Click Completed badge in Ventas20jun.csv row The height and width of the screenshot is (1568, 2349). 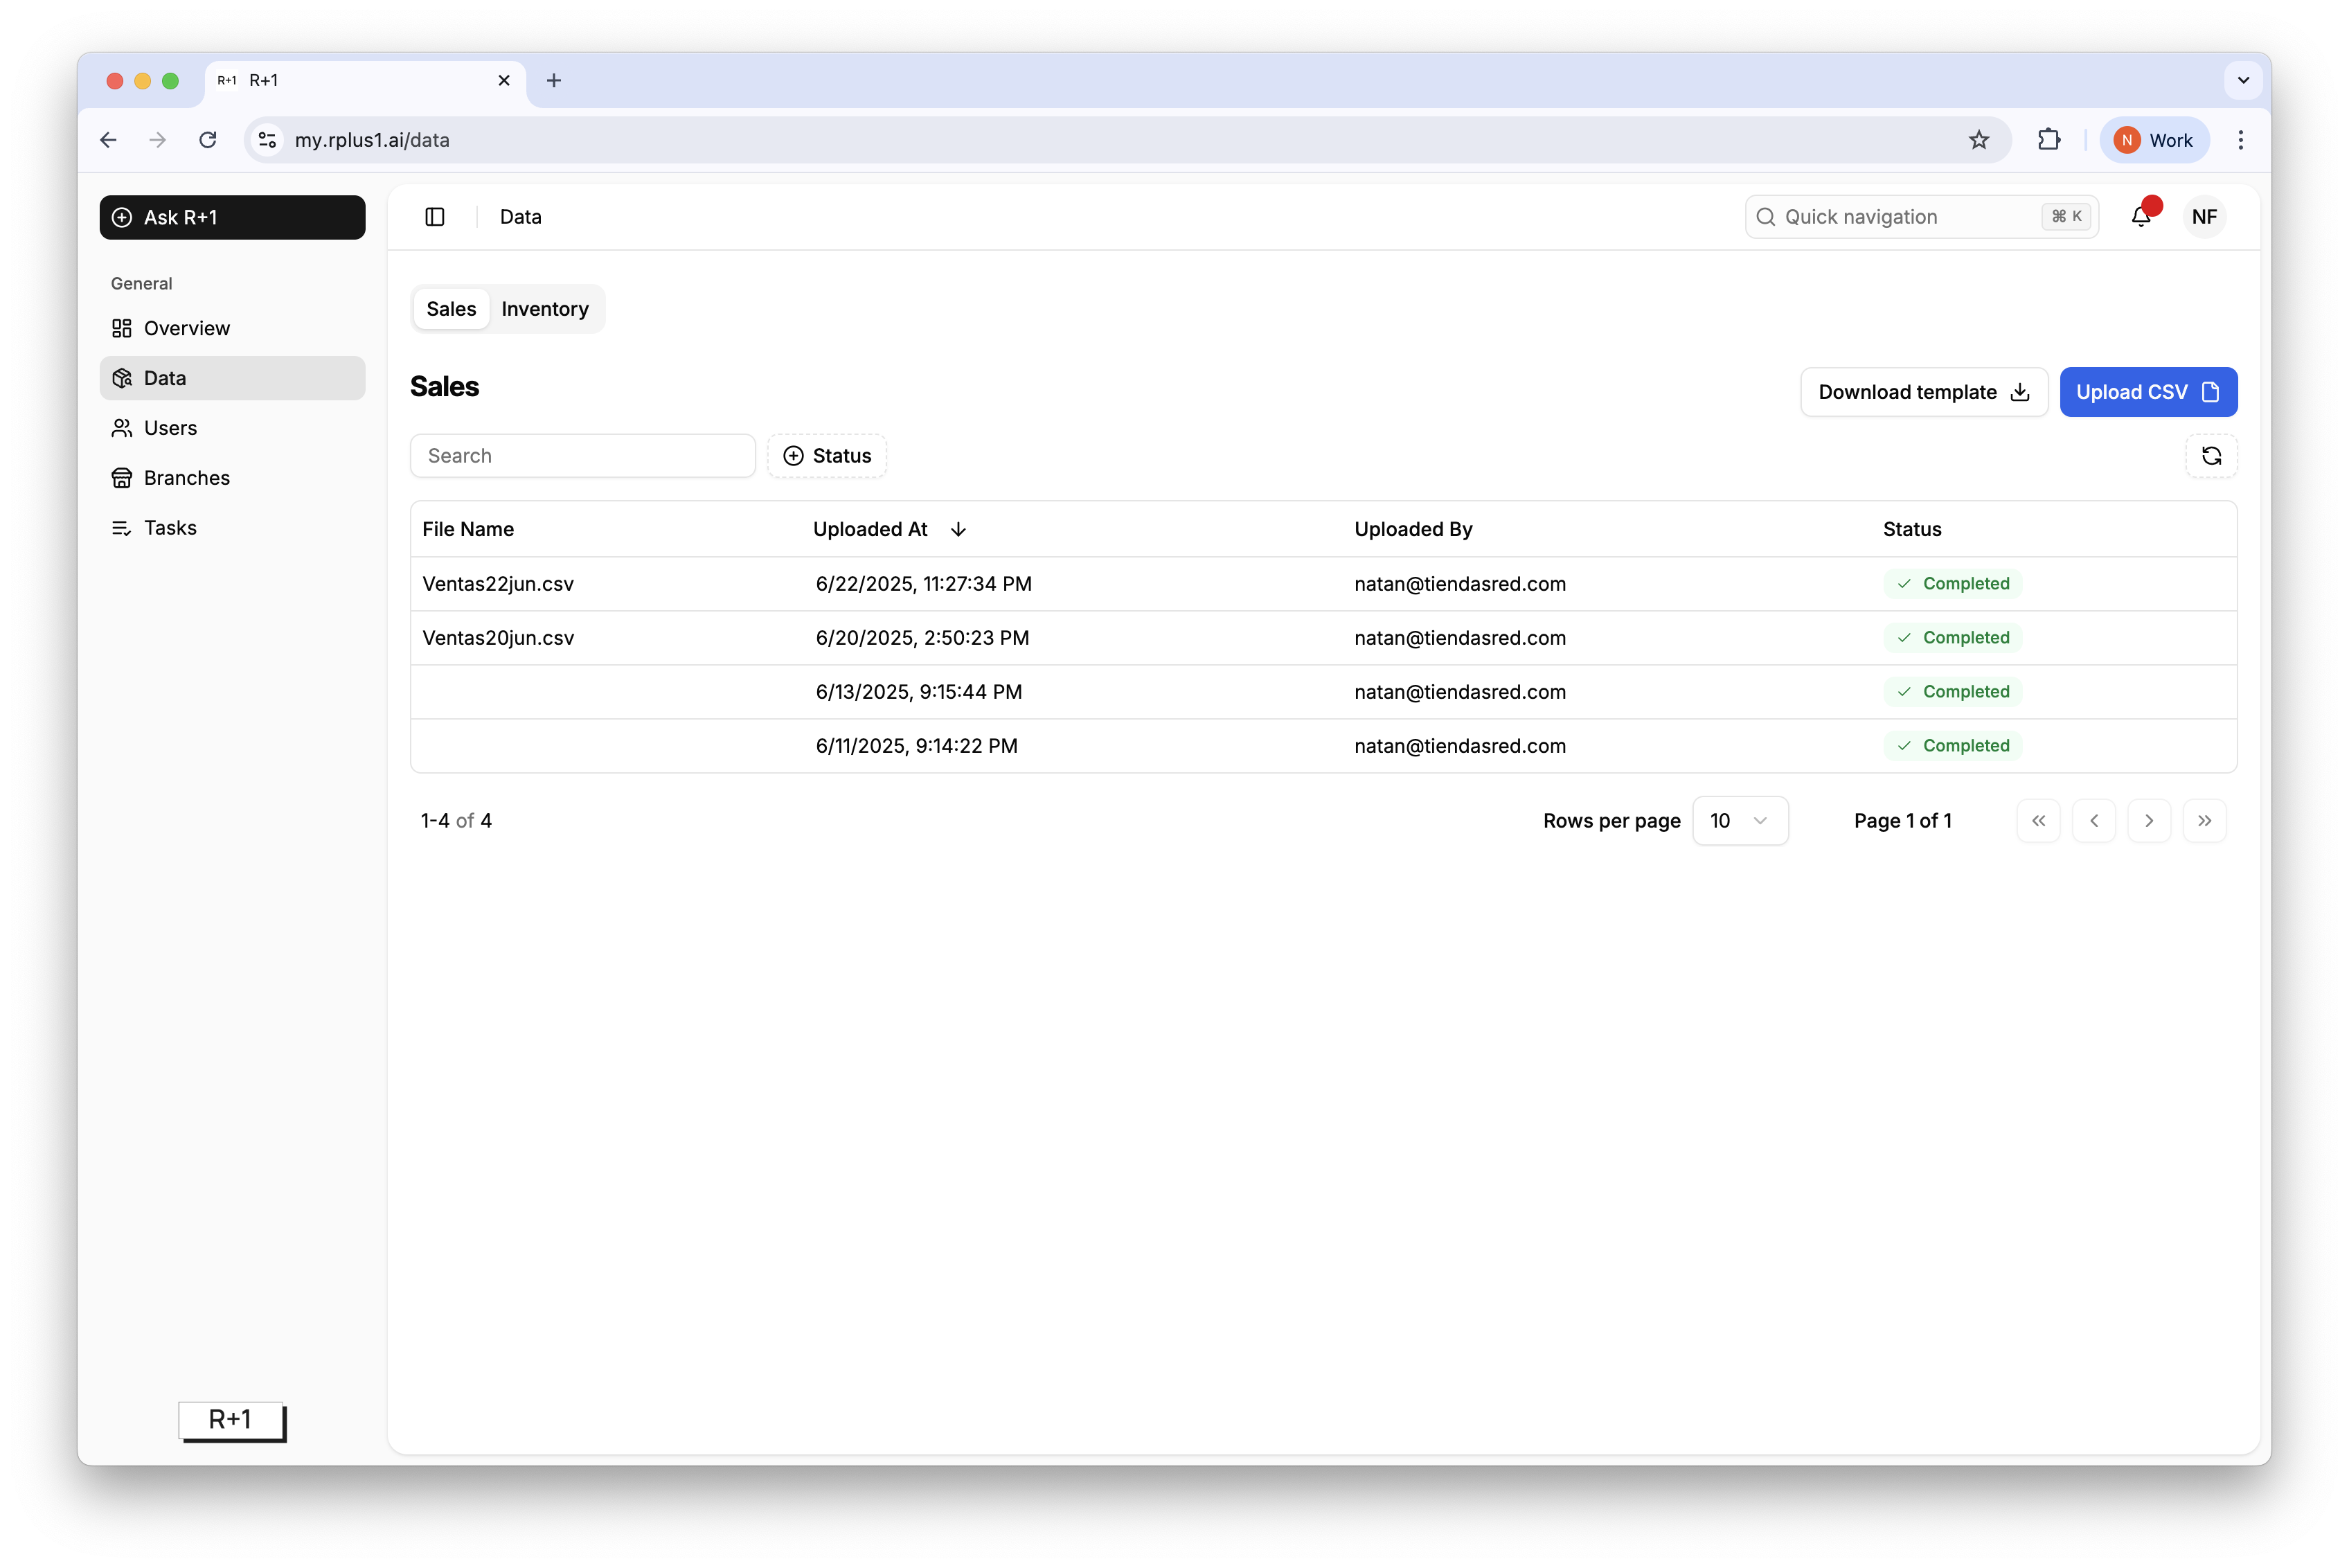1952,638
